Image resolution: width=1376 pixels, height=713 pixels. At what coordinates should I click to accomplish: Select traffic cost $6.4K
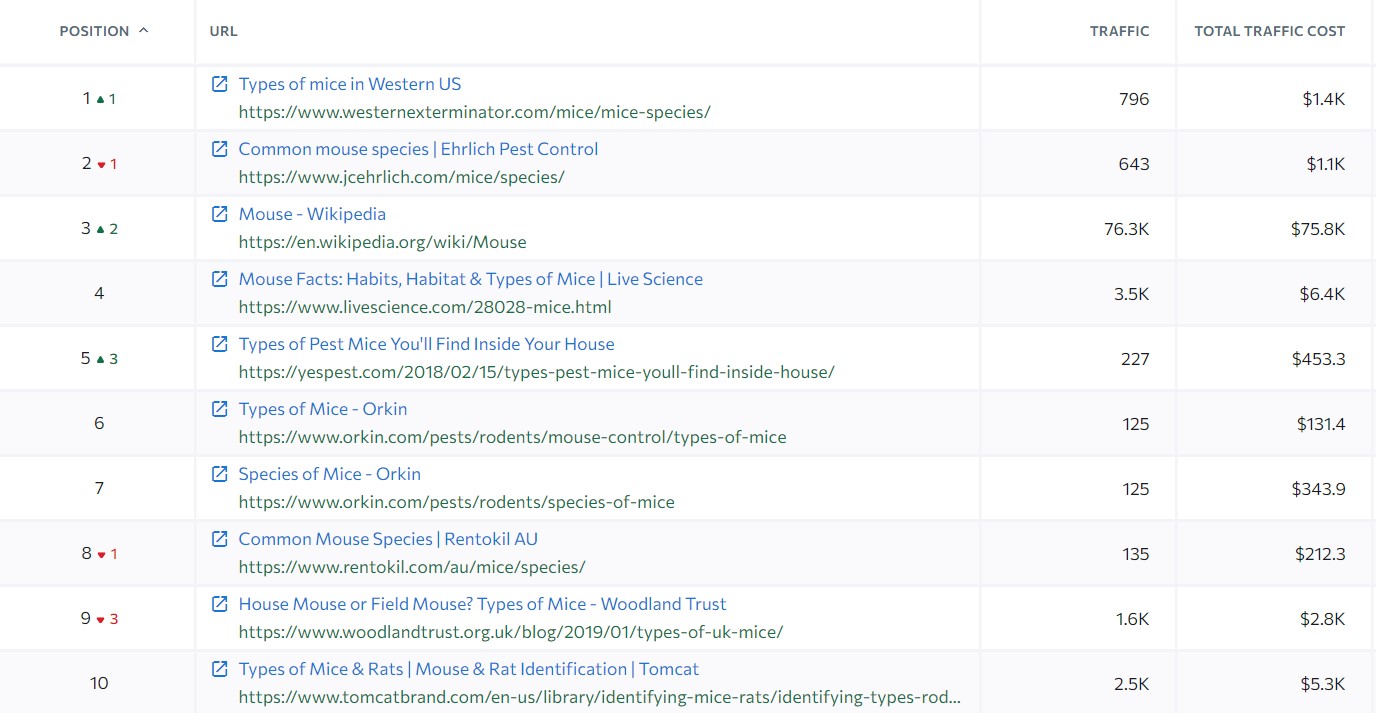click(1323, 294)
